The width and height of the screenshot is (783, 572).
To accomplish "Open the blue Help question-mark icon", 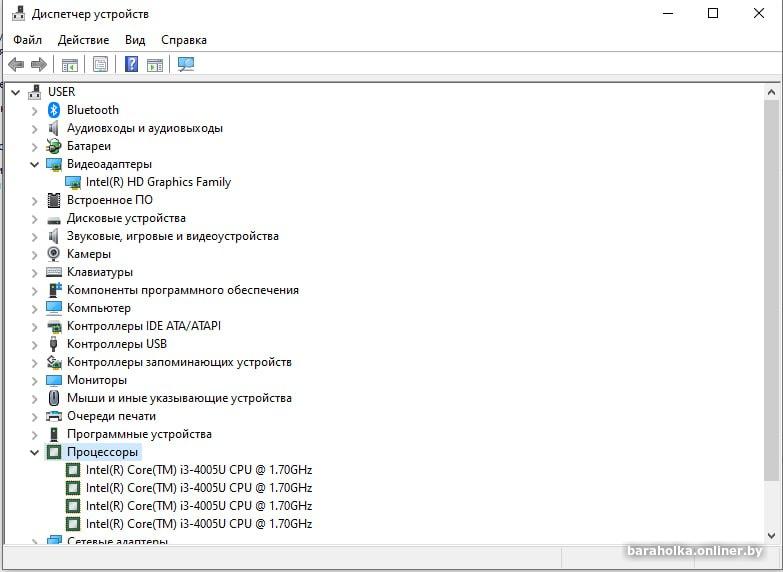I will click(x=131, y=64).
